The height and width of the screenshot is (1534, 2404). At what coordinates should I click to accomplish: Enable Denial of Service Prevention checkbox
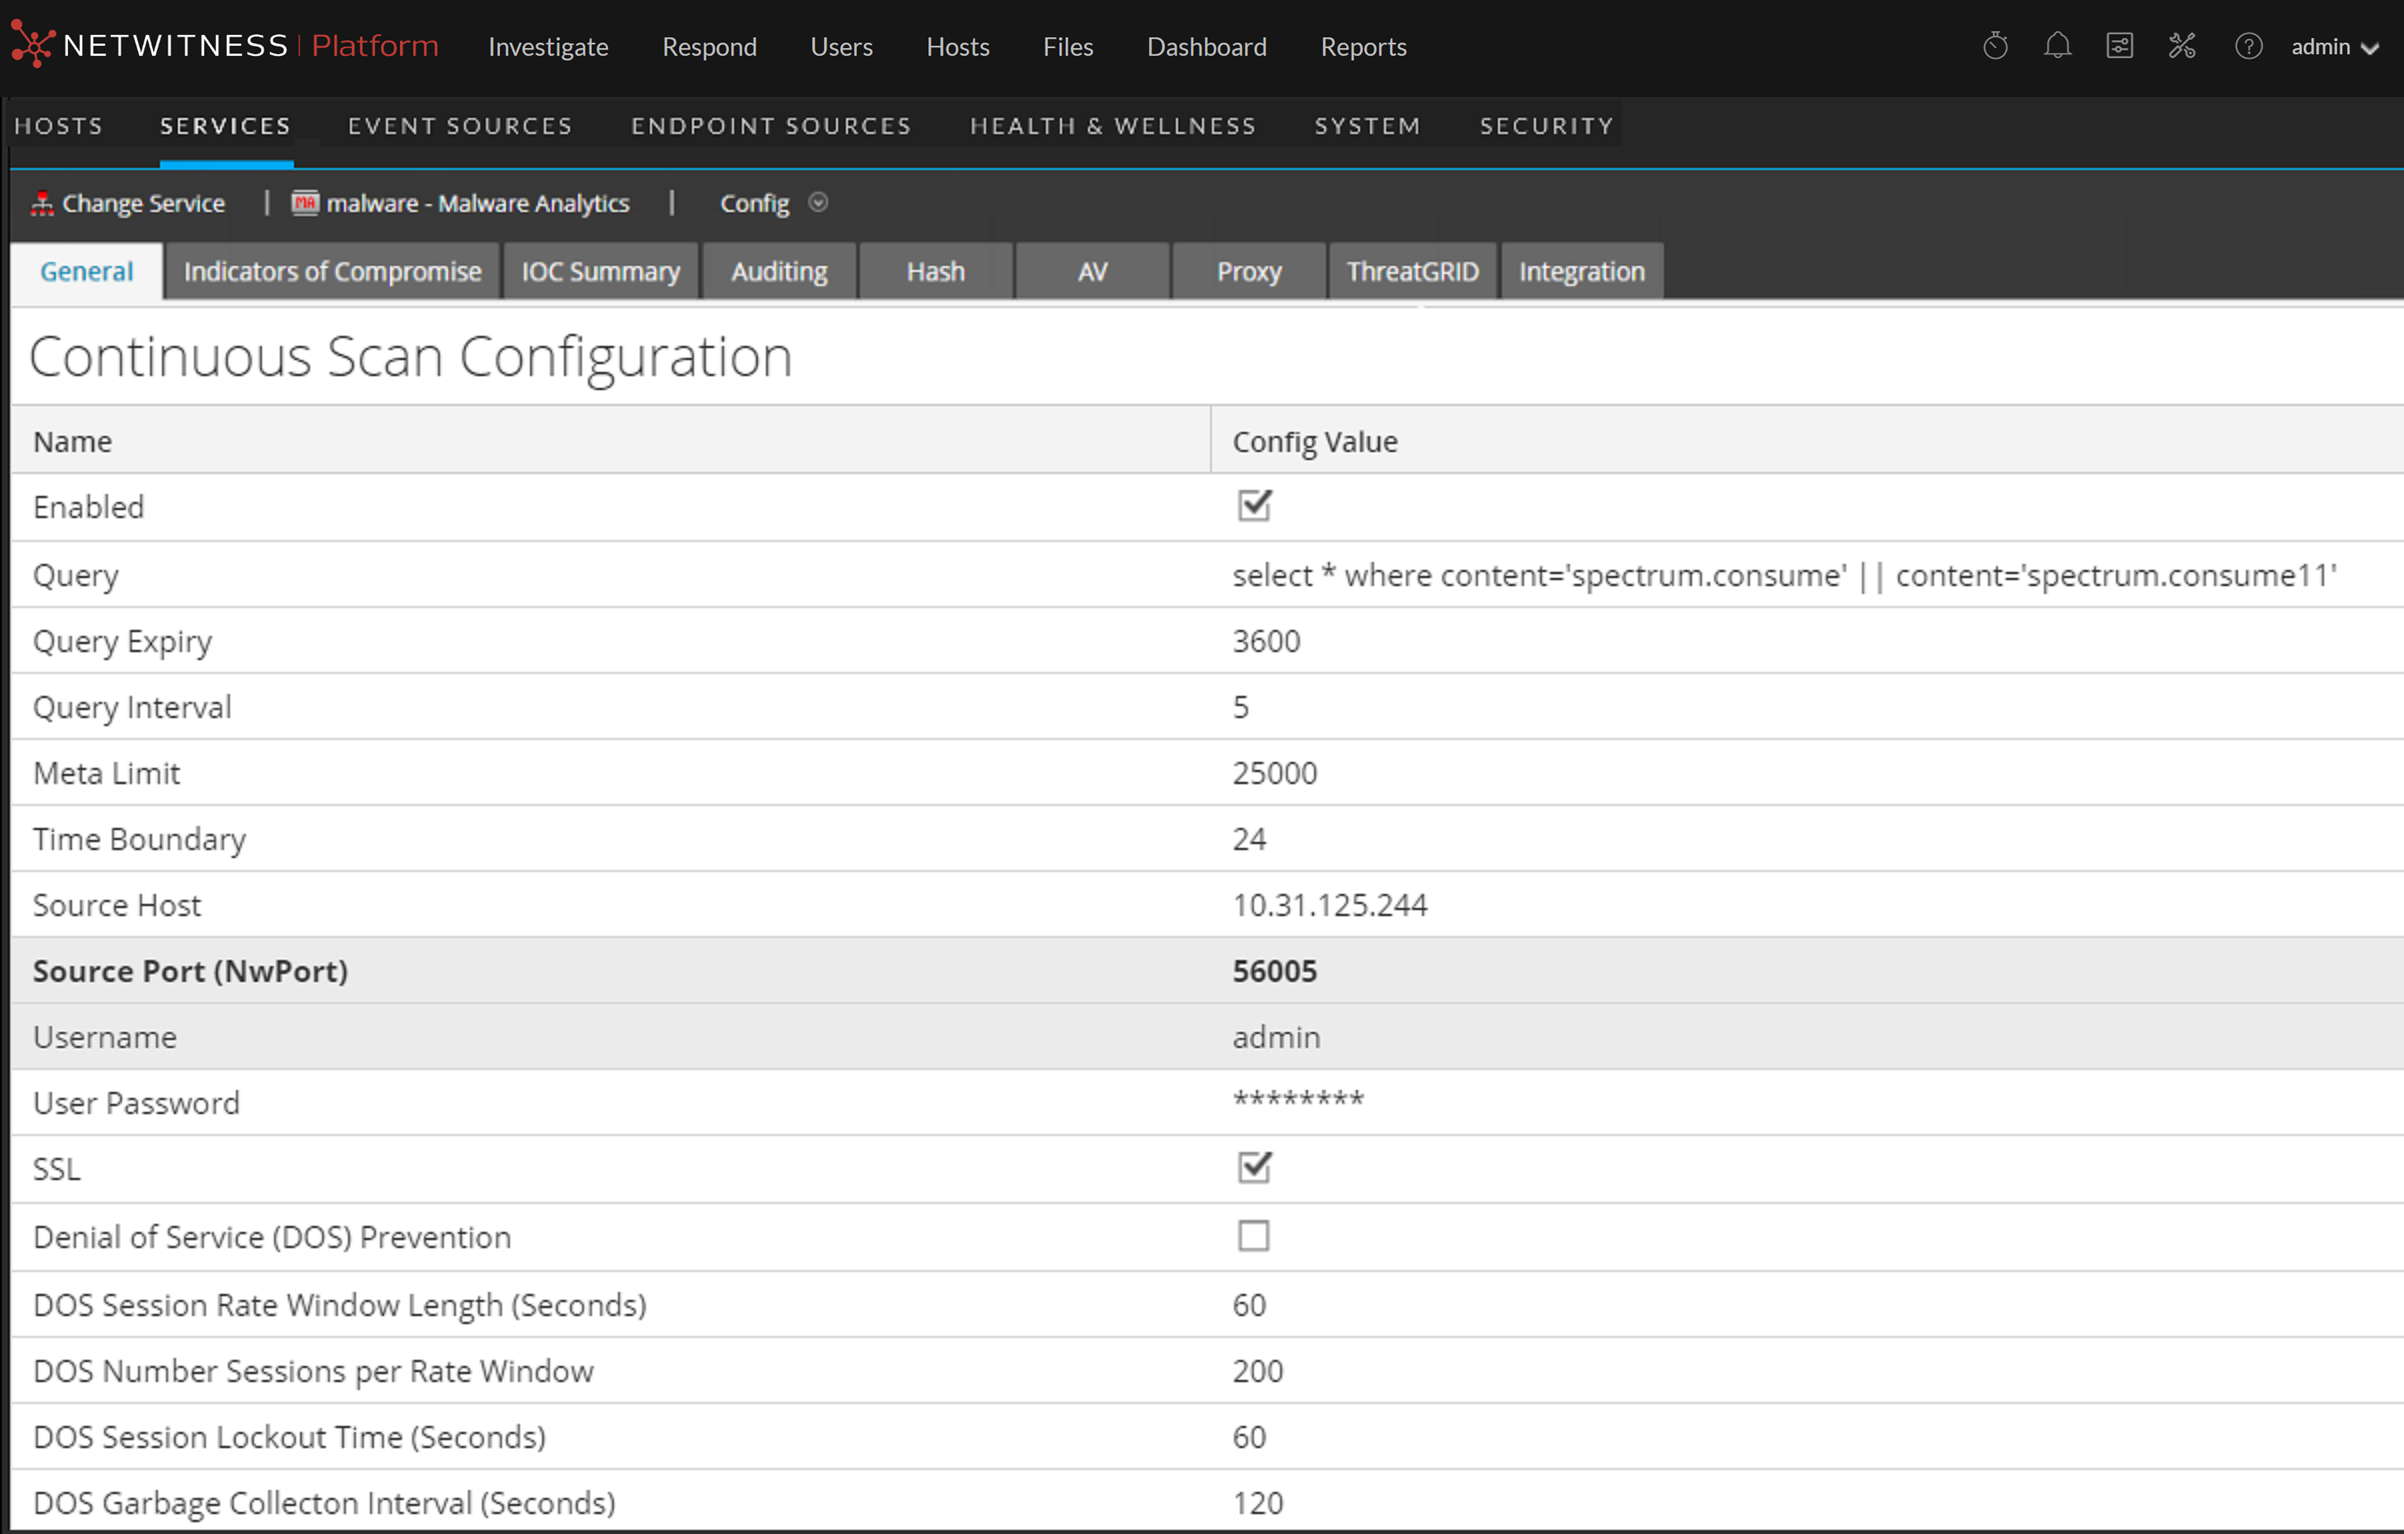(1253, 1235)
